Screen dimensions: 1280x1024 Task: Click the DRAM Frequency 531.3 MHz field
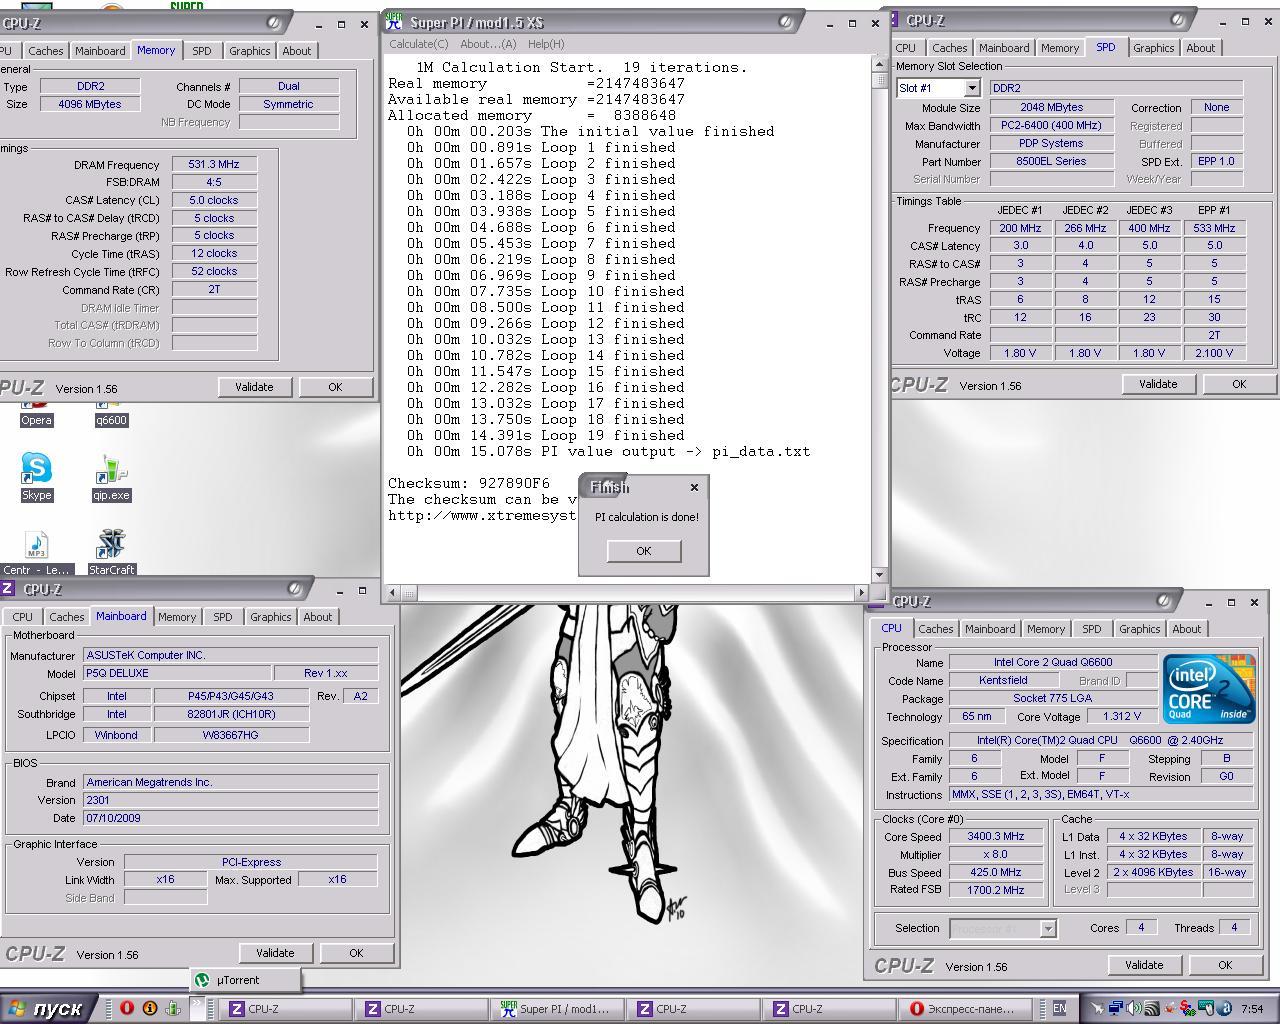[214, 165]
